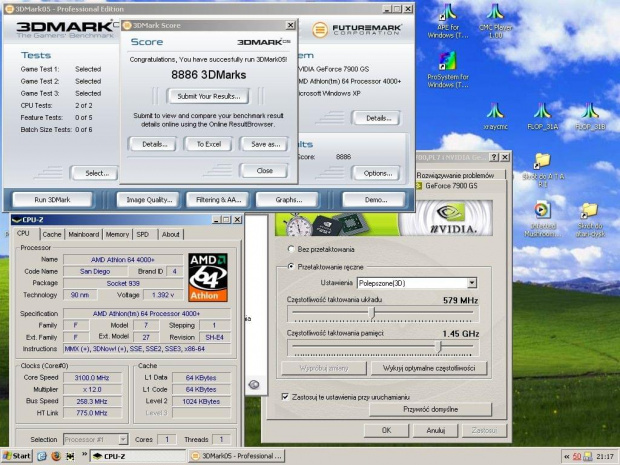
Task: Switch to the Mainboard tab in CPU-Z
Action: 84,234
